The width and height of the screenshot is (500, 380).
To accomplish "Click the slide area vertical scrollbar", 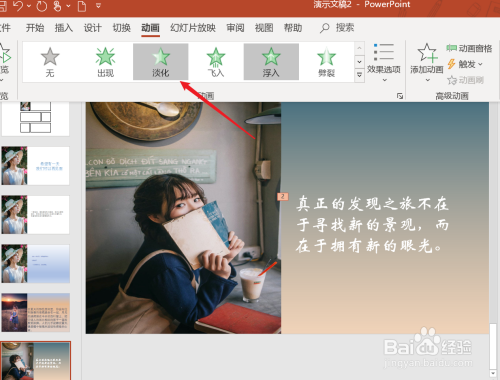I will tap(493, 346).
